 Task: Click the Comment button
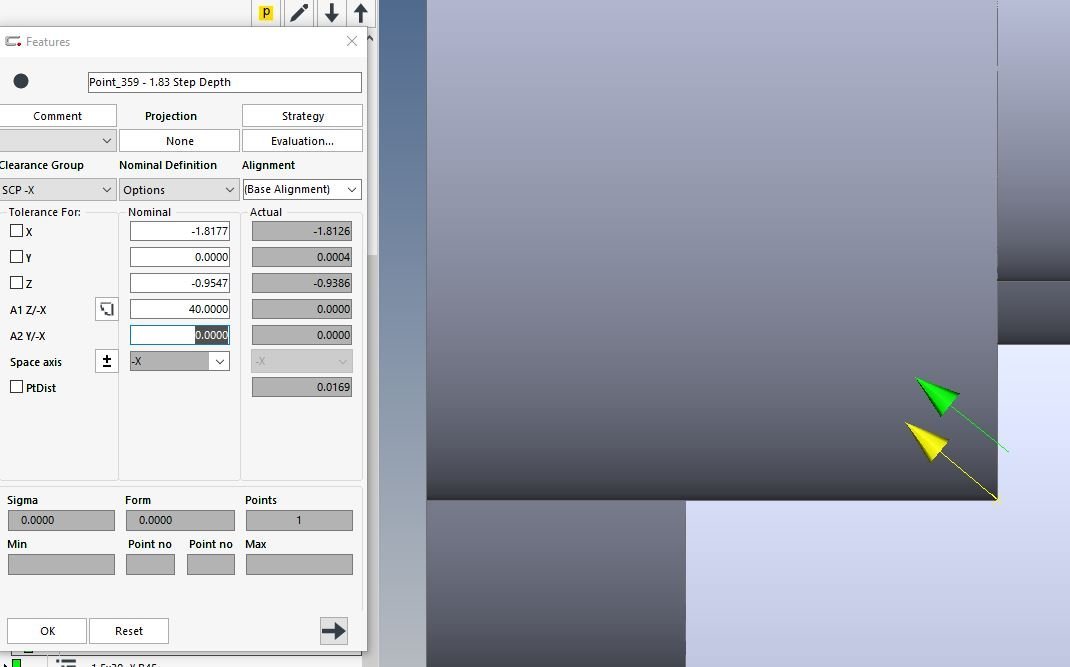[x=57, y=116]
